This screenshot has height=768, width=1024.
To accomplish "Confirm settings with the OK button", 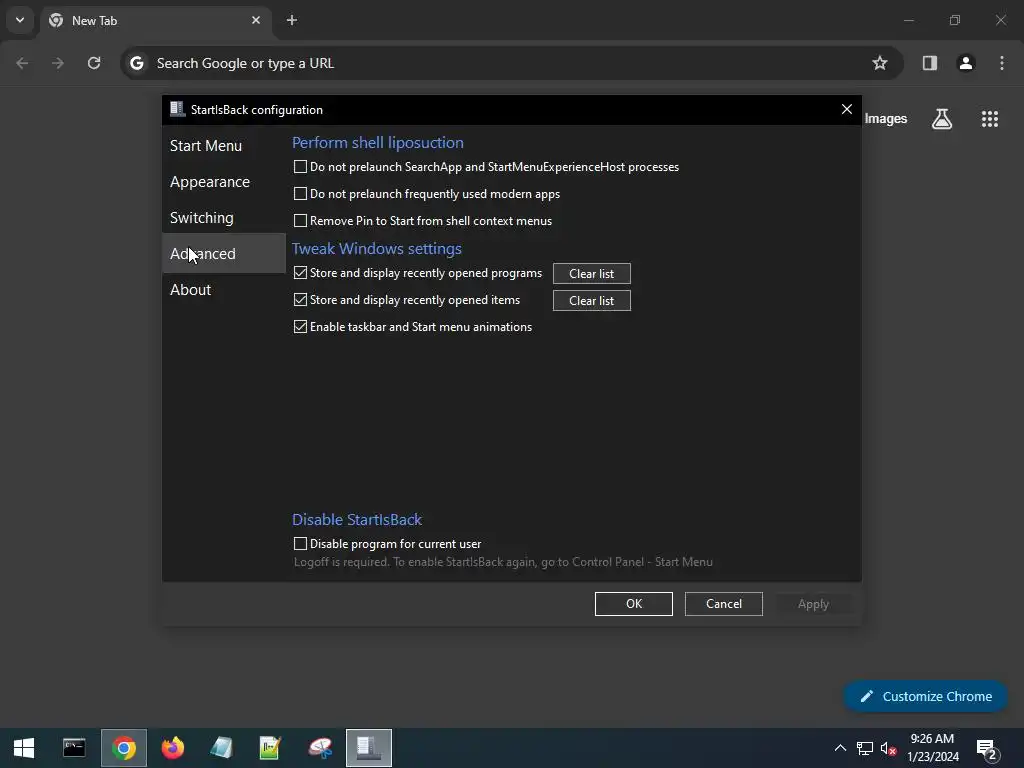I will click(x=633, y=604).
